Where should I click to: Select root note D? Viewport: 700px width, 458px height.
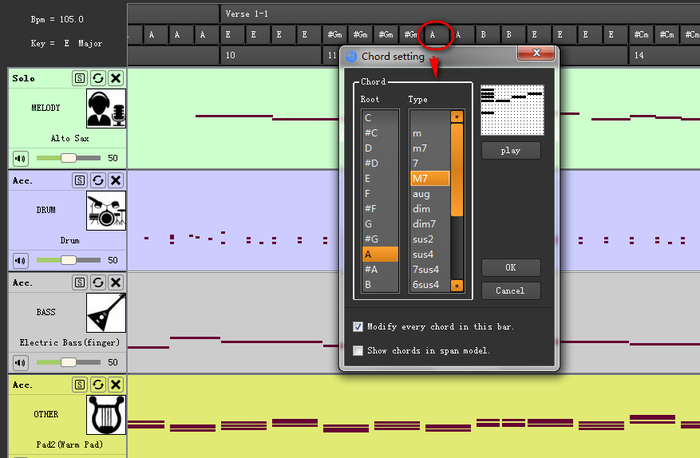click(x=380, y=148)
